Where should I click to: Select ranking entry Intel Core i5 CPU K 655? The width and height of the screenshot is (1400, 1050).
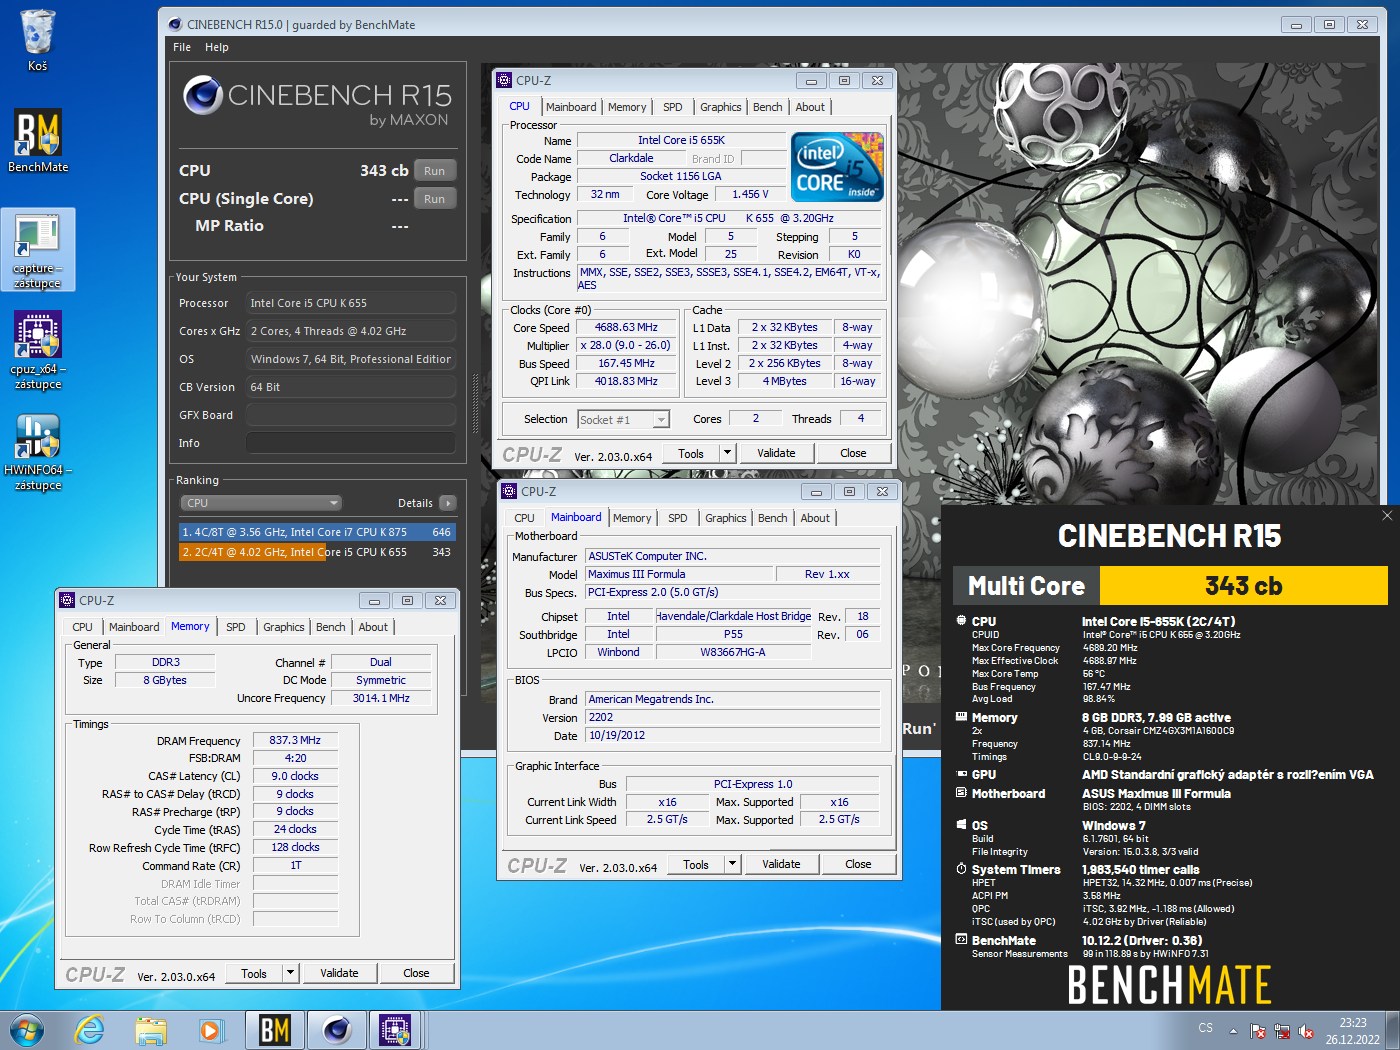click(317, 552)
